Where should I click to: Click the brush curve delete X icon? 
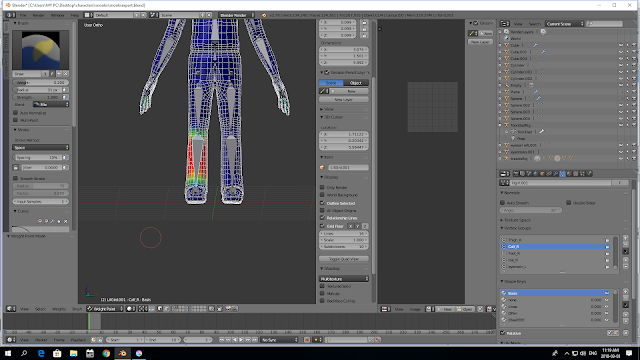65,221
